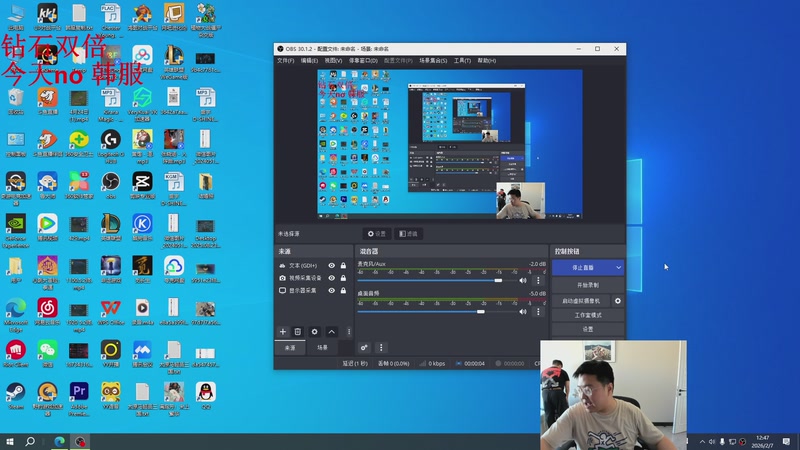Open source properties gear in Sources panel
Image resolution: width=800 pixels, height=450 pixels.
[x=314, y=332]
